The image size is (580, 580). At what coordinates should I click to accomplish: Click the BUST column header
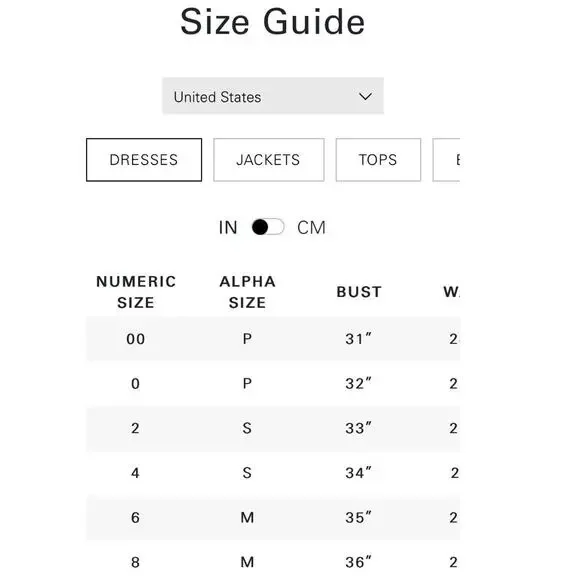coord(359,292)
